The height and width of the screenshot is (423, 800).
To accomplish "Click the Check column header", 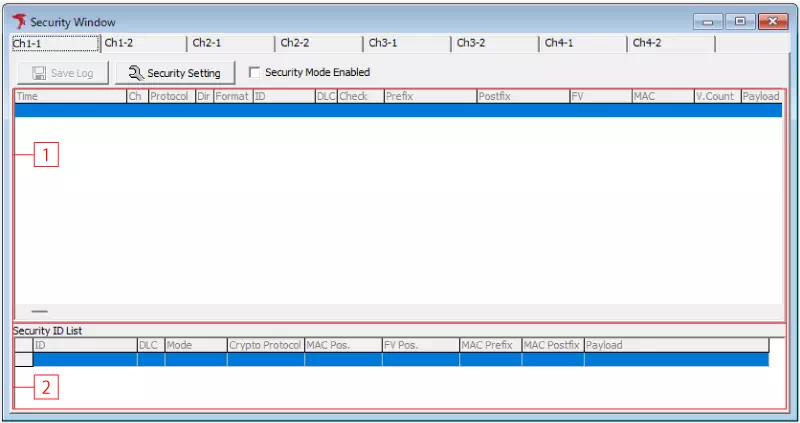I will click(x=361, y=96).
